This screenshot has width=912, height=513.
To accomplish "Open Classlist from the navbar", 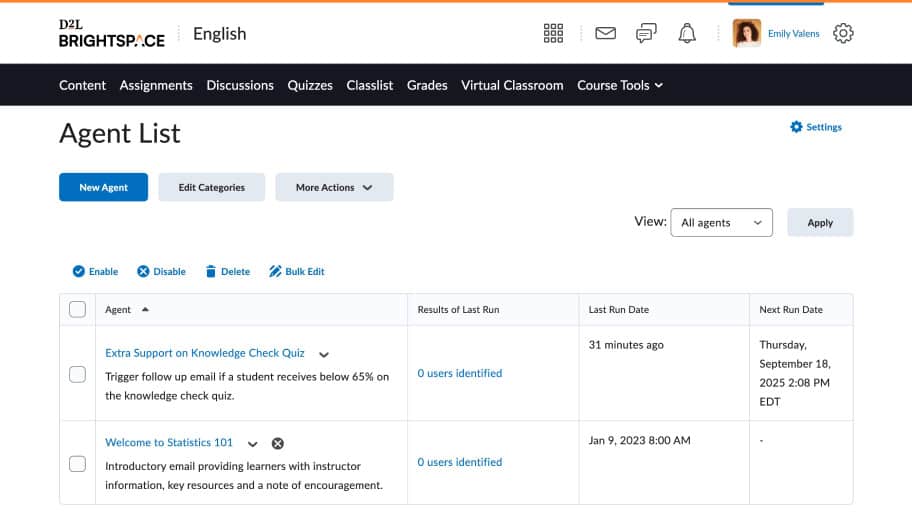I will coord(370,86).
